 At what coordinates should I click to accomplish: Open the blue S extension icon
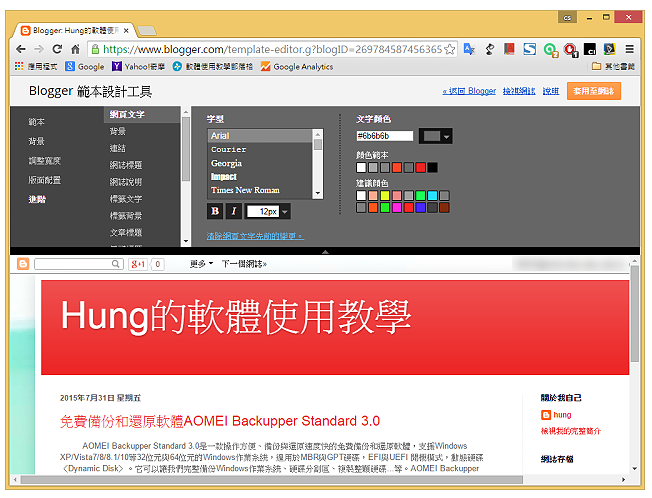click(529, 49)
